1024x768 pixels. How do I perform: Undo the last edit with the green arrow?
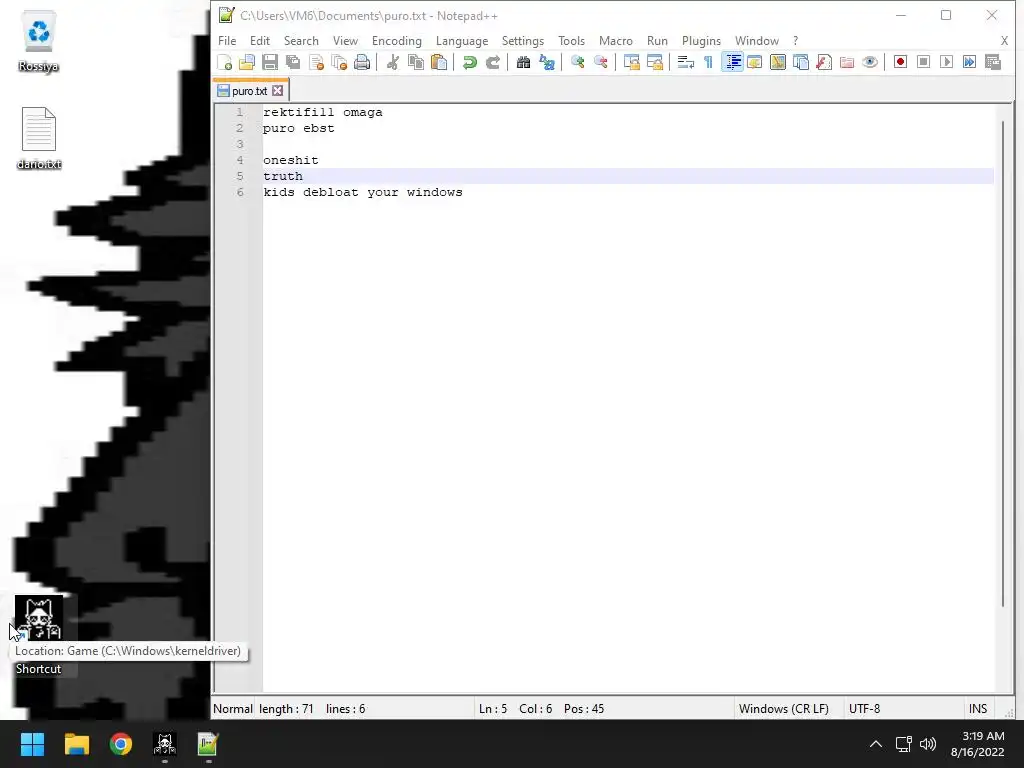(470, 62)
